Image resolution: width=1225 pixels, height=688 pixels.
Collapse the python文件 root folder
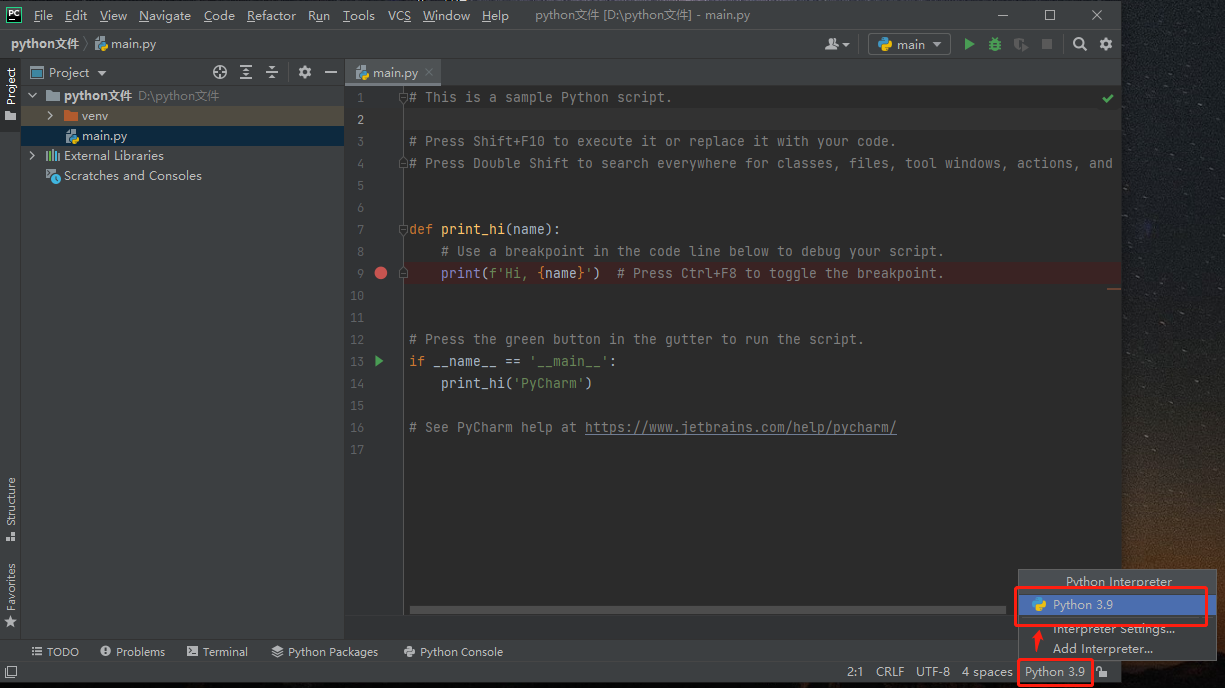pyautogui.click(x=33, y=96)
